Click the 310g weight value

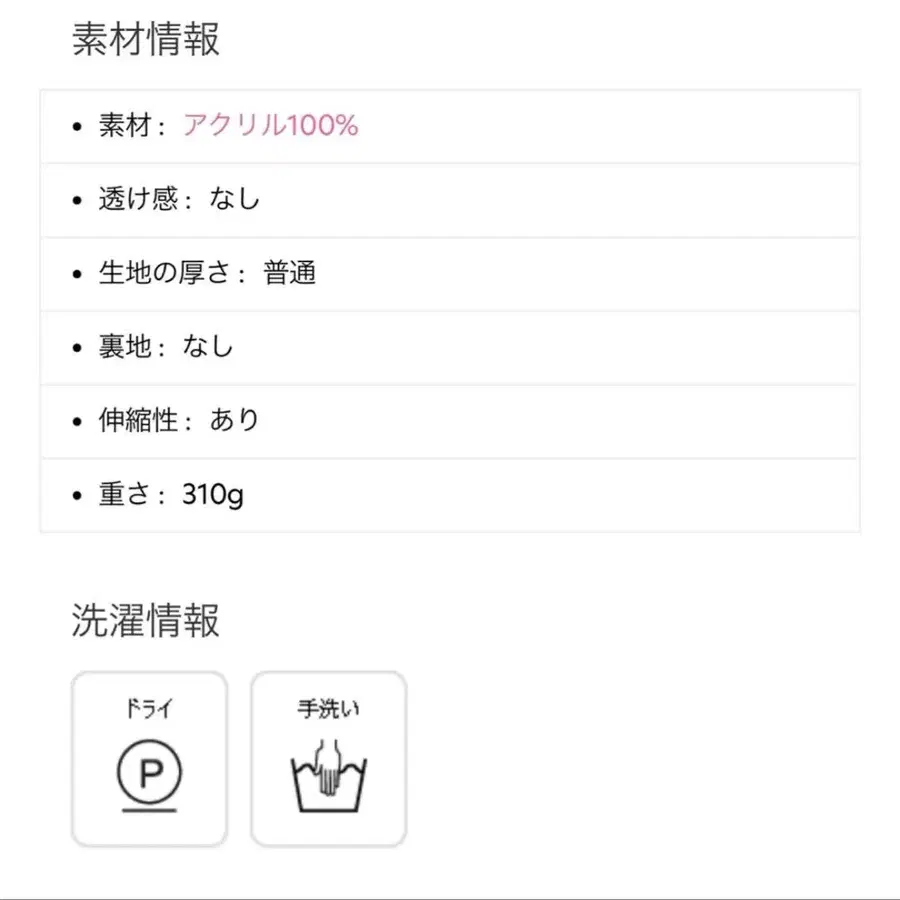click(213, 495)
